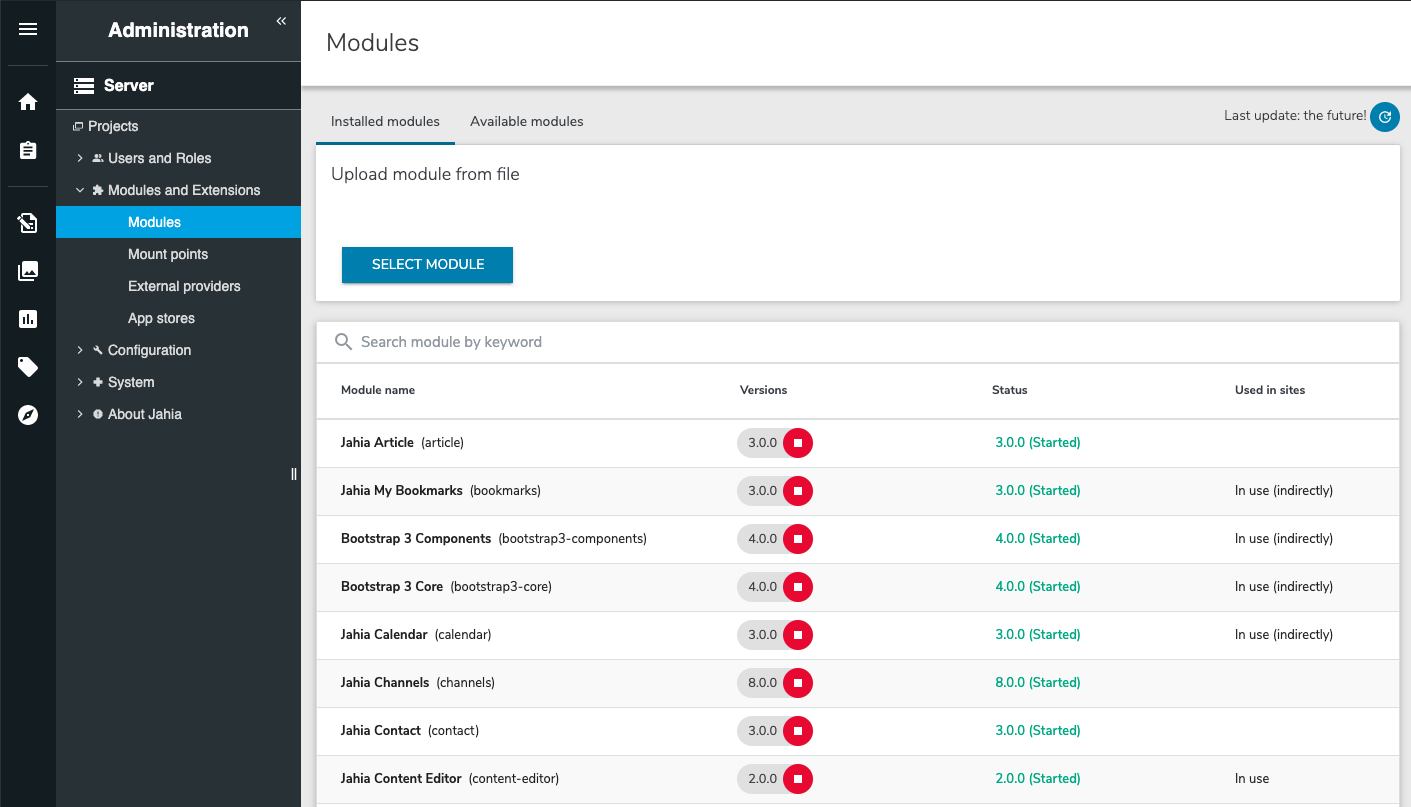Stop the Bootstrap 3 Core module
The height and width of the screenshot is (807, 1411).
coord(797,587)
